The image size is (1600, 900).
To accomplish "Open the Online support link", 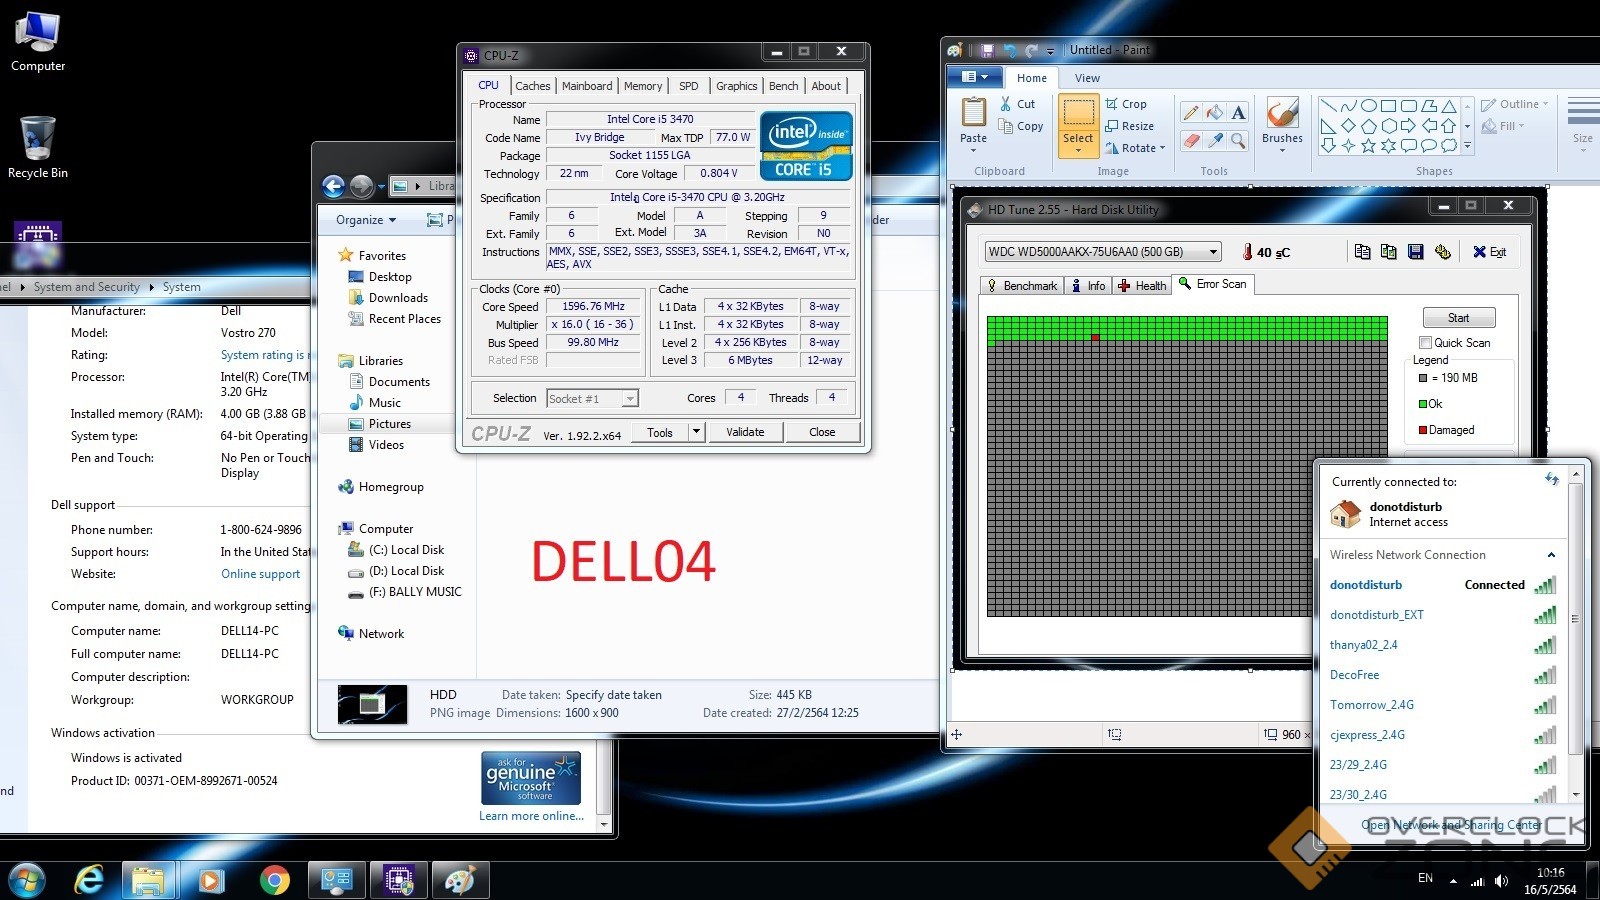I will click(260, 574).
